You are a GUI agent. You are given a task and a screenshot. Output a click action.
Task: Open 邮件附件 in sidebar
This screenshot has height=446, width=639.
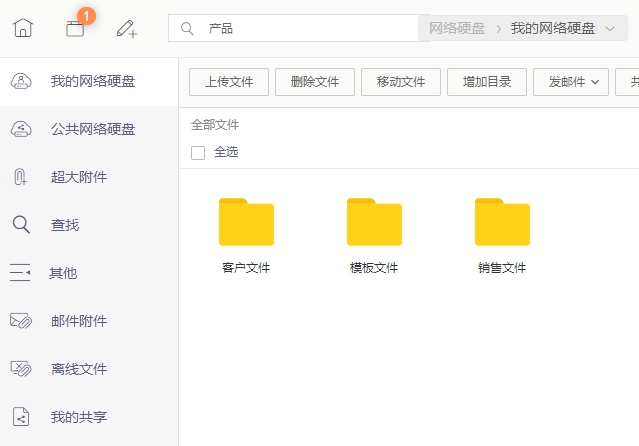[x=79, y=321]
